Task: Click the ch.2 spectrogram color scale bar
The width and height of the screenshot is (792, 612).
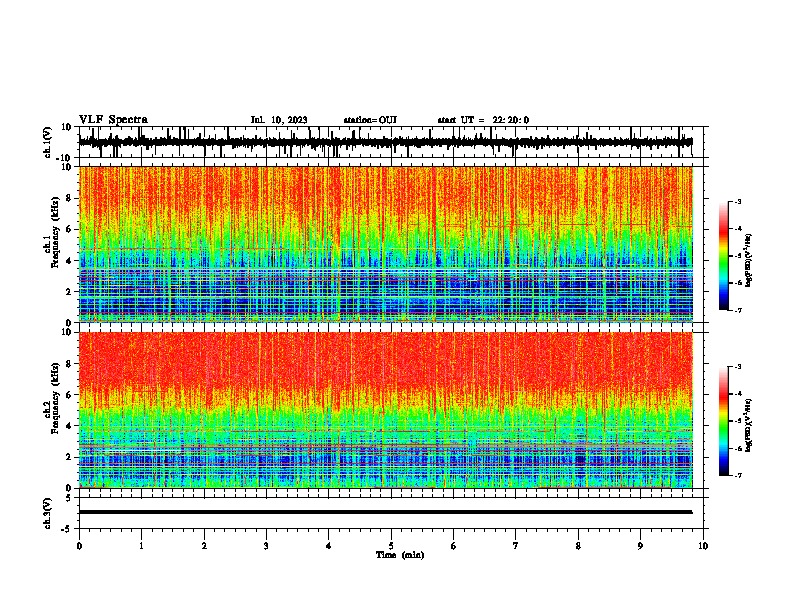Action: tap(724, 421)
